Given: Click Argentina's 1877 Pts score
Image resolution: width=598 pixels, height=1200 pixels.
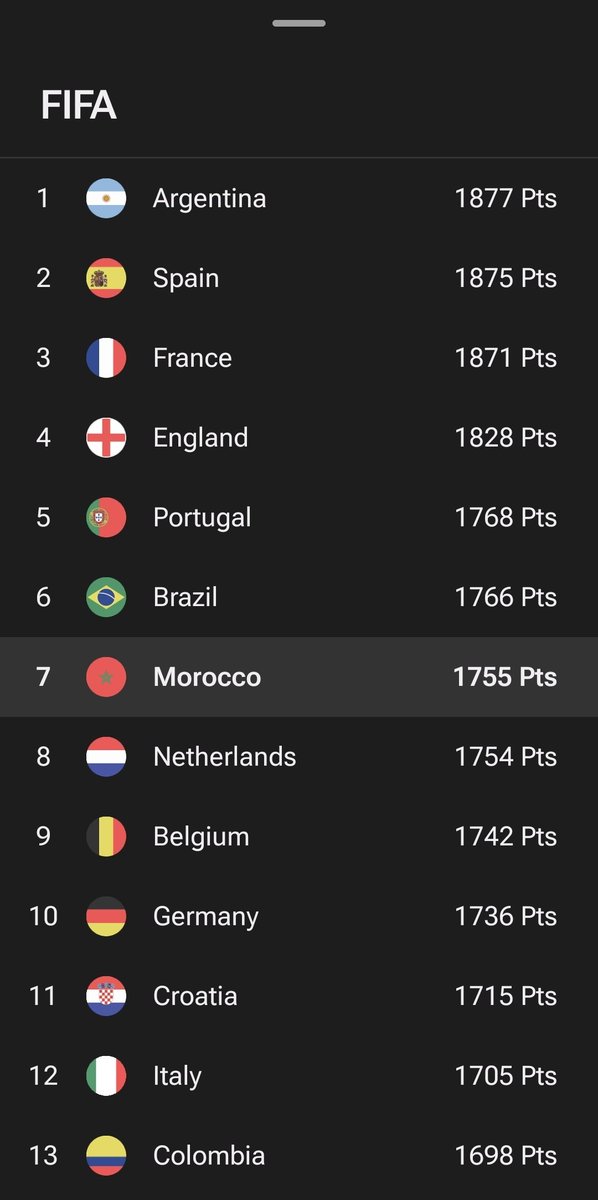Looking at the screenshot, I should [506, 198].
